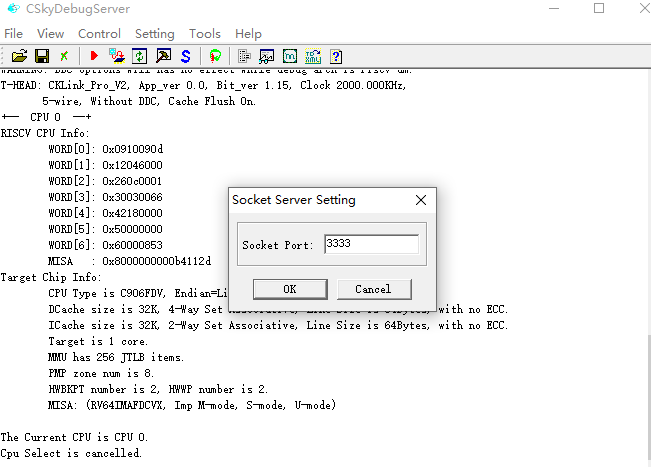This screenshot has width=651, height=467.
Task: Click the save floppy disk icon
Action: tap(42, 56)
